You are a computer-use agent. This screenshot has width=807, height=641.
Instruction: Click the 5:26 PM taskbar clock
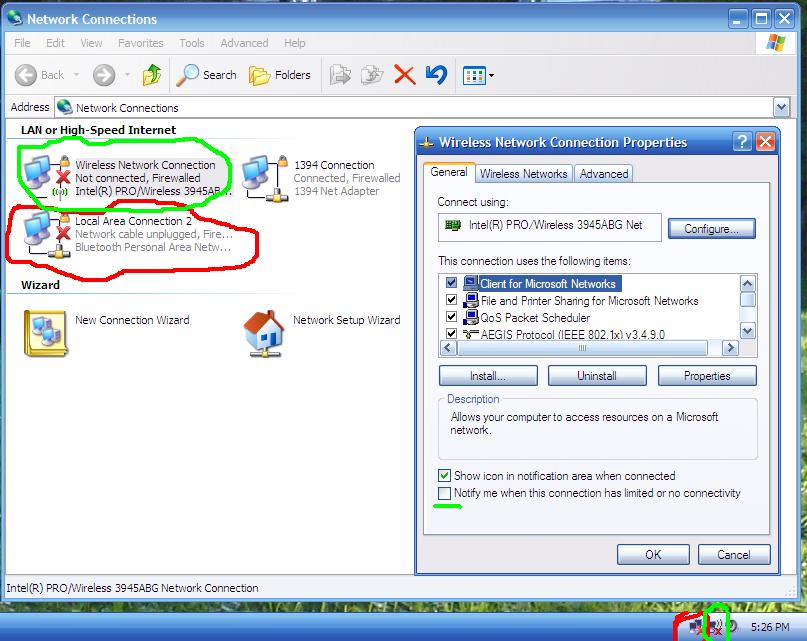point(770,627)
